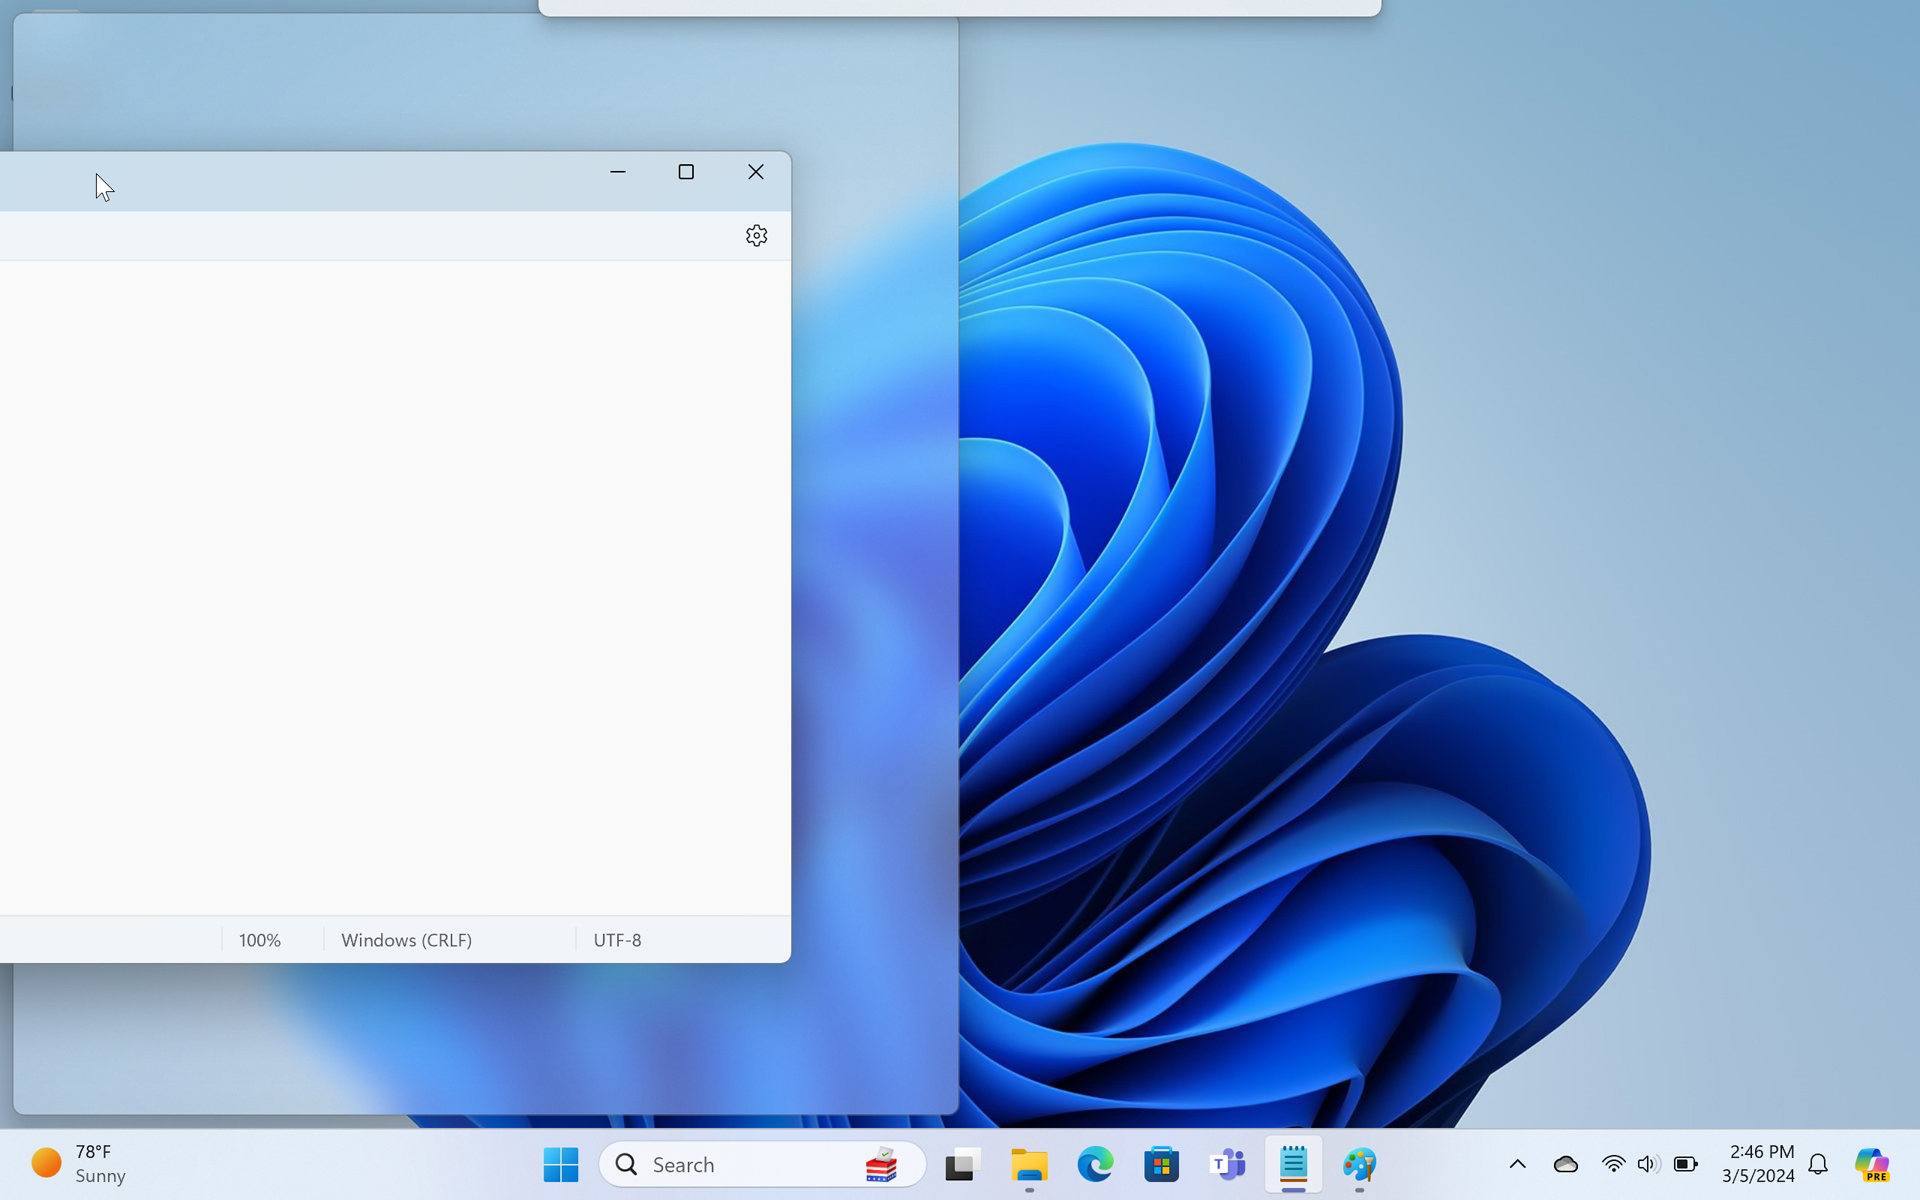
Task: Switch to Notepad taskbar icon
Action: 1293,1164
